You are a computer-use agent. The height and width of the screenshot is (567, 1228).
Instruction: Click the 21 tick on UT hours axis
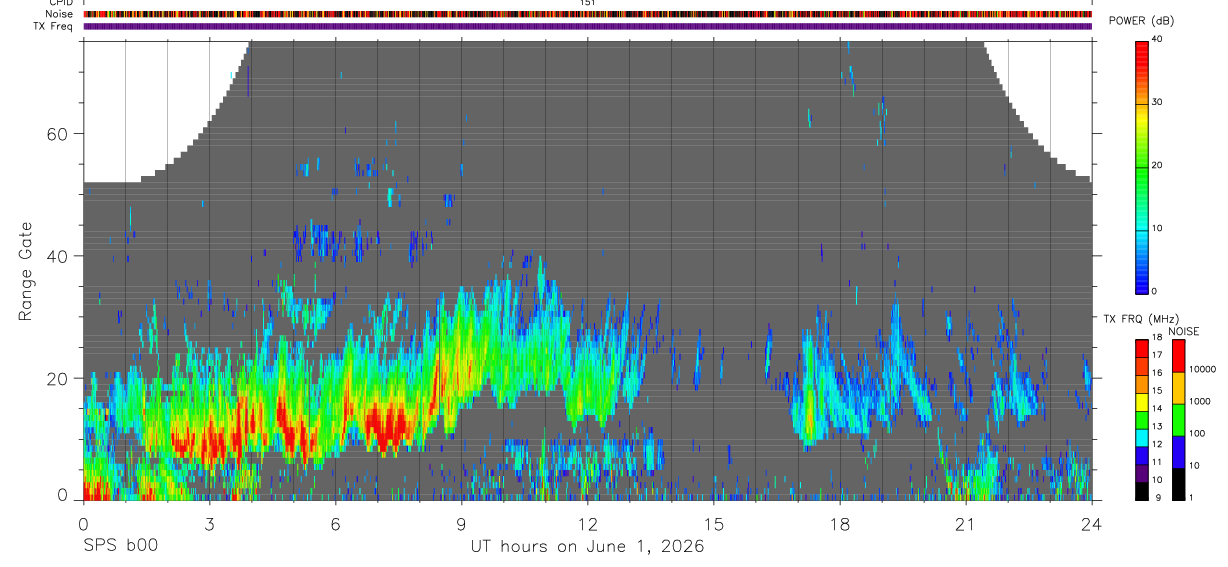tap(965, 524)
